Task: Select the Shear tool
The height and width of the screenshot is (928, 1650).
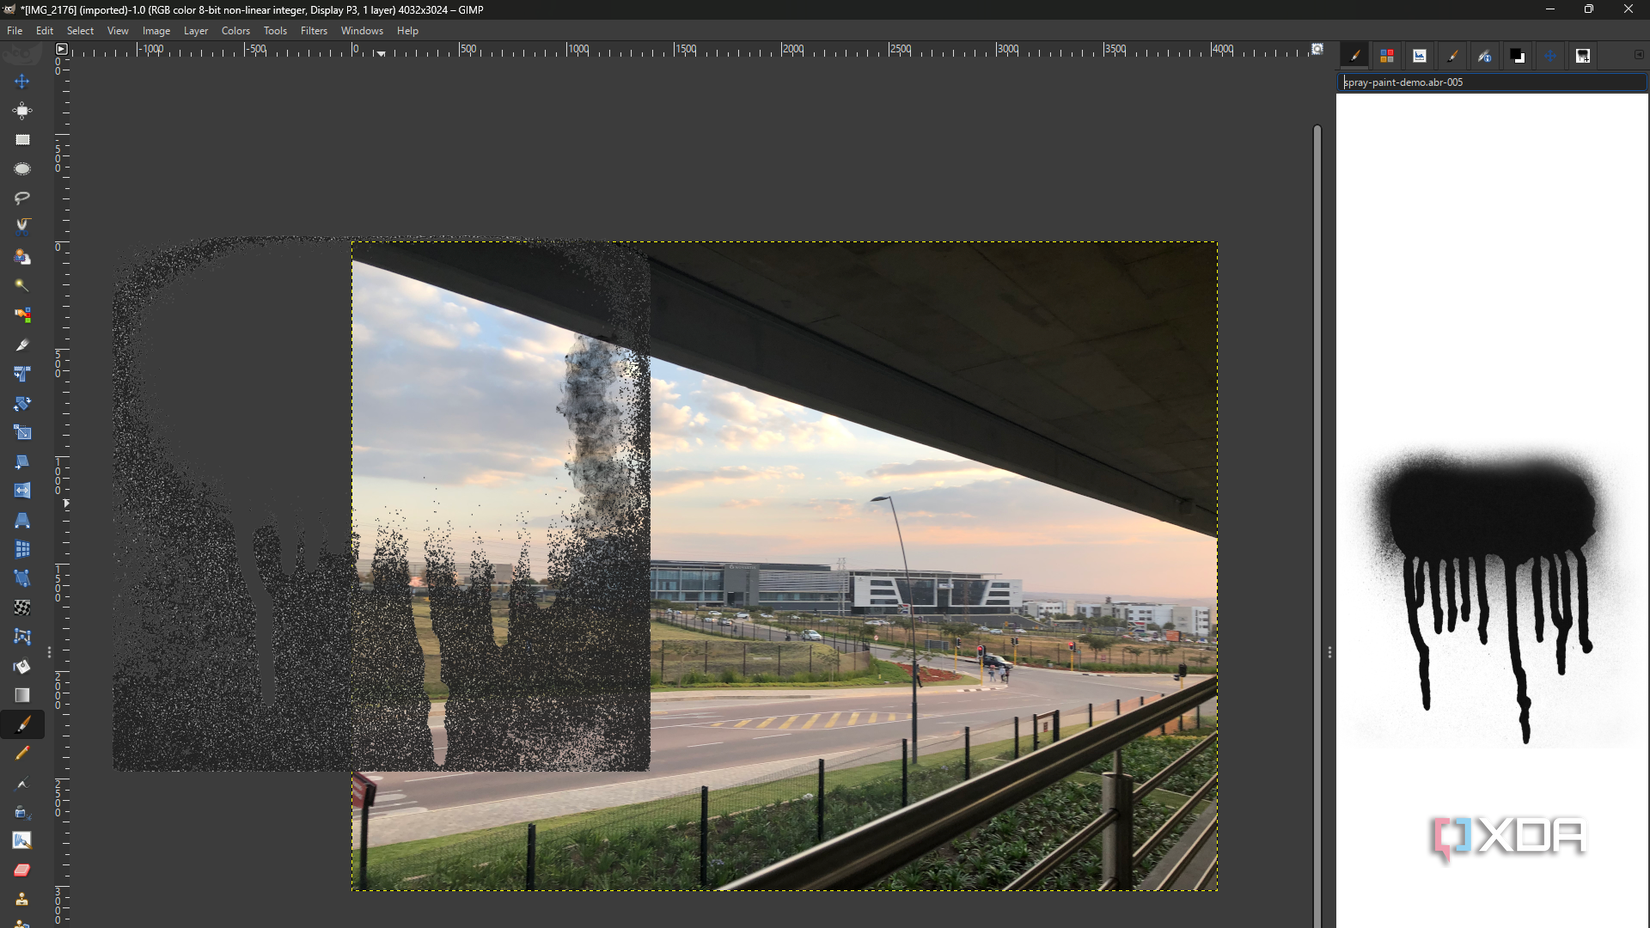Action: click(x=22, y=462)
